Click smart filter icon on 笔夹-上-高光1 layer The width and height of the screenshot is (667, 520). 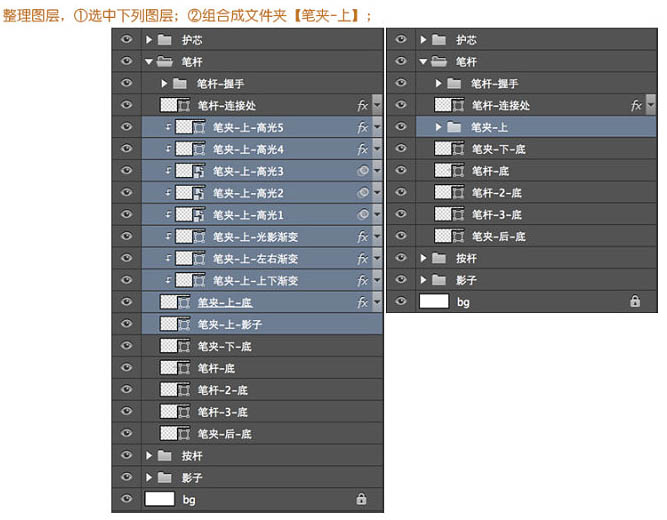[x=363, y=214]
